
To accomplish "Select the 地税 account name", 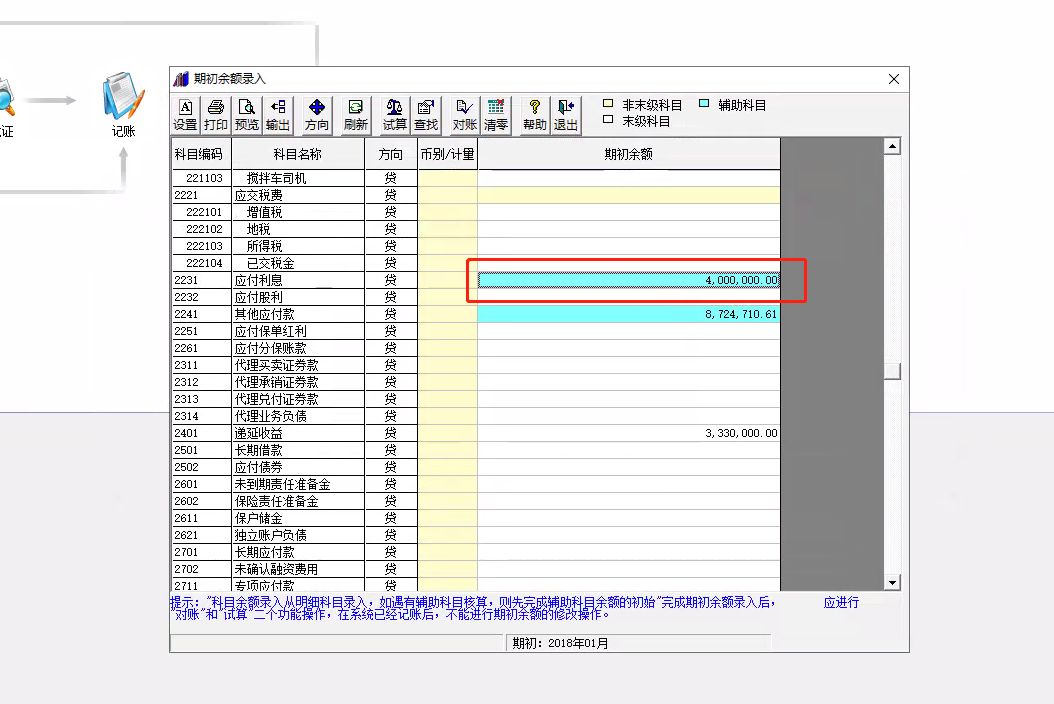I will pos(258,229).
